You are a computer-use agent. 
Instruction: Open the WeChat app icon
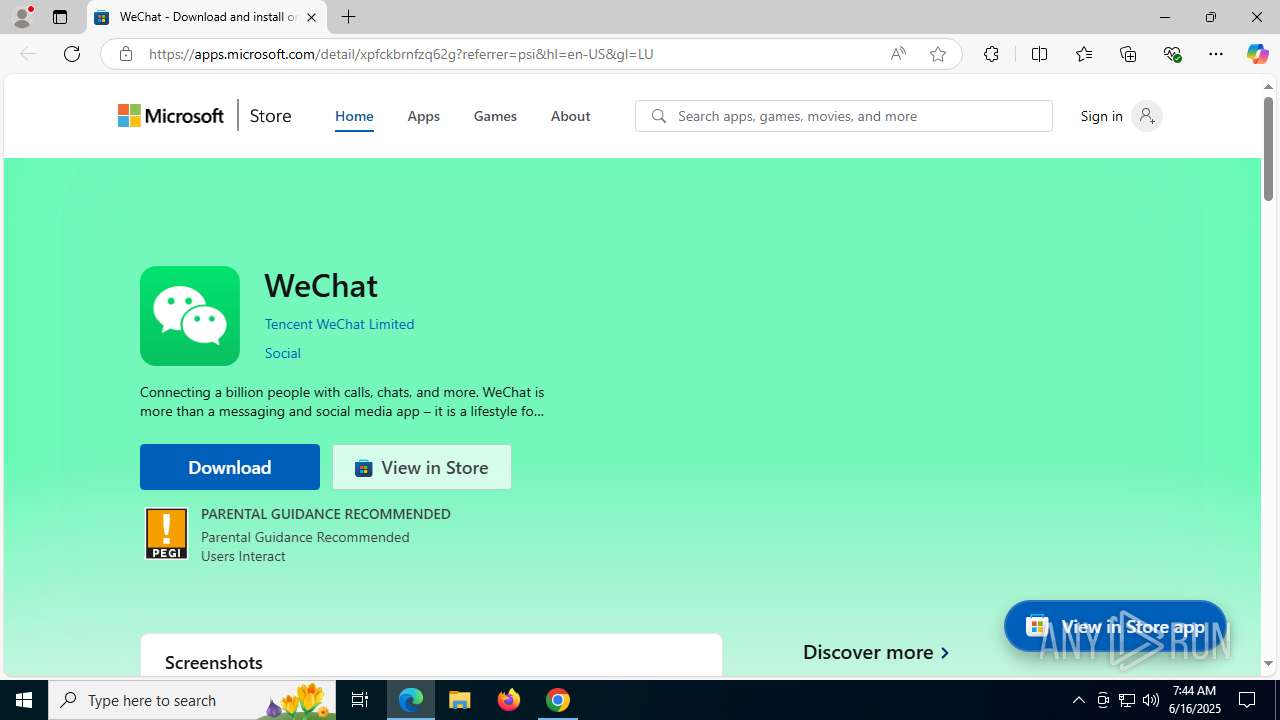coord(190,316)
